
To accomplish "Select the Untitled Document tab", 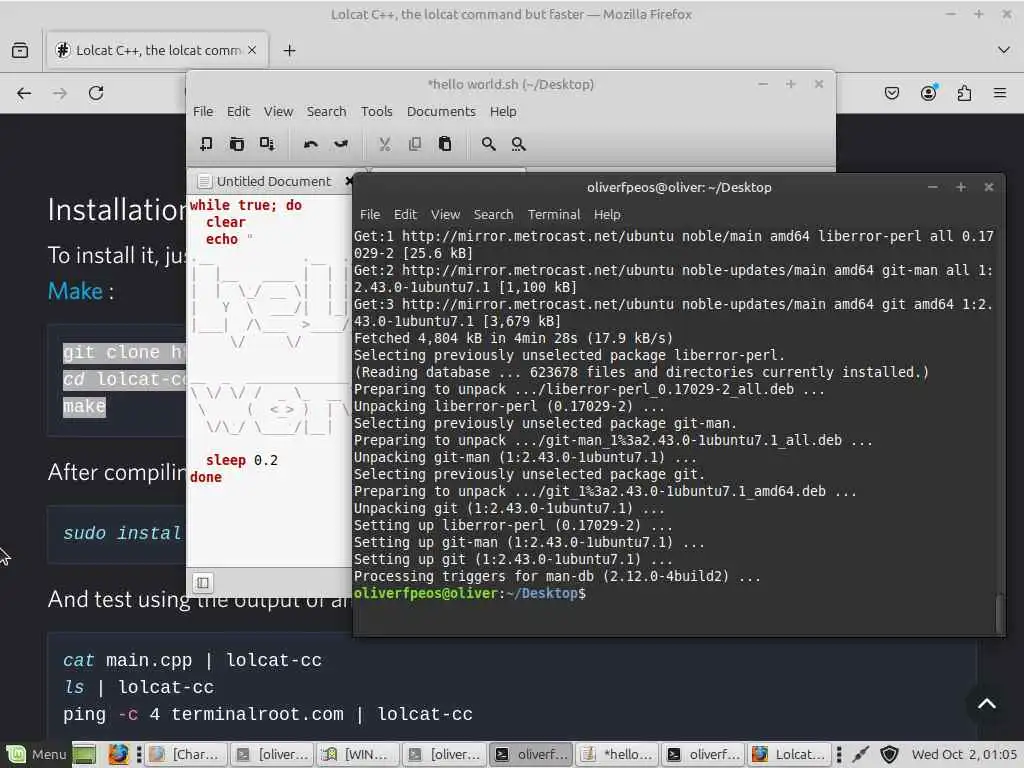I will 273,181.
